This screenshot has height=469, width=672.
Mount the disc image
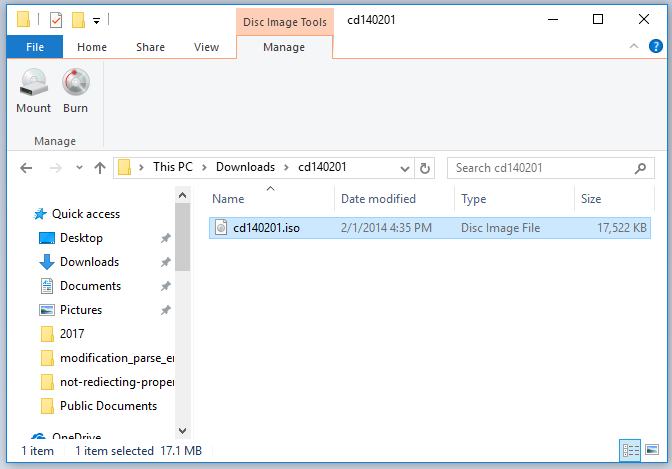coord(33,91)
